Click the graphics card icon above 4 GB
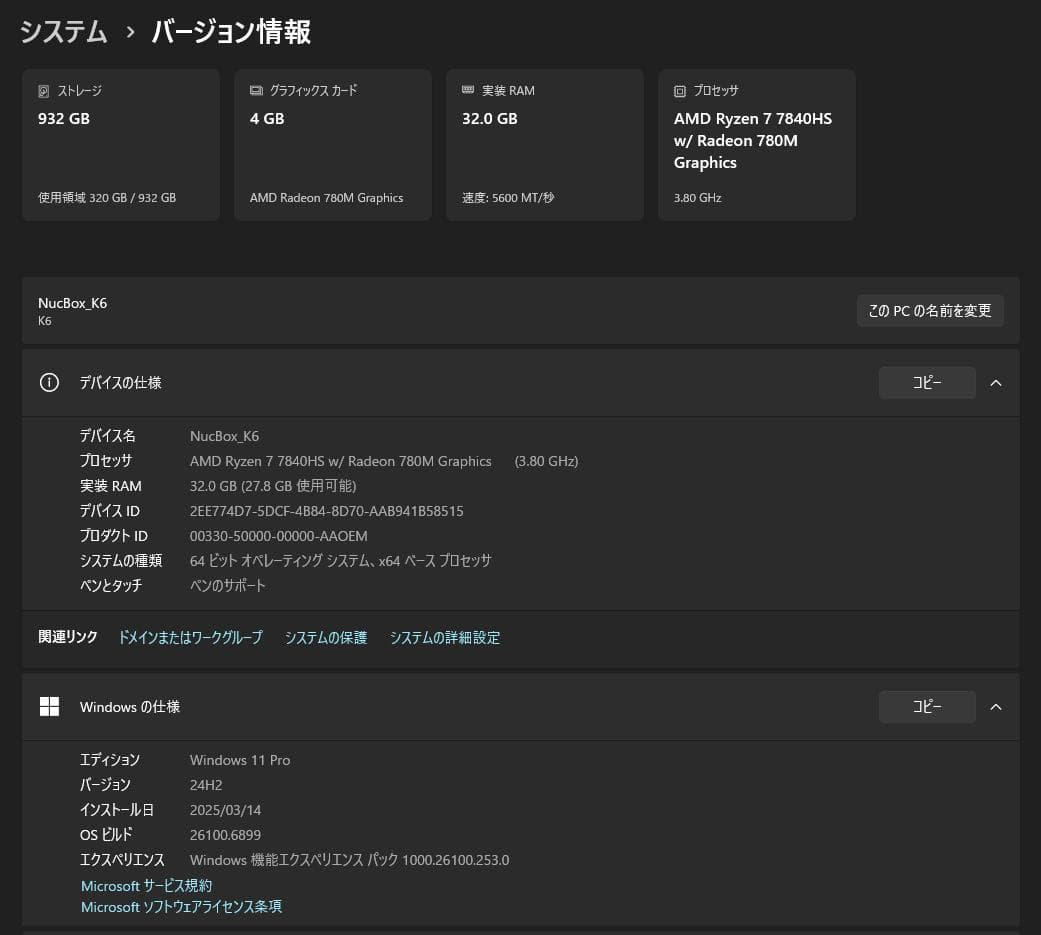The width and height of the screenshot is (1041, 935). [254, 90]
